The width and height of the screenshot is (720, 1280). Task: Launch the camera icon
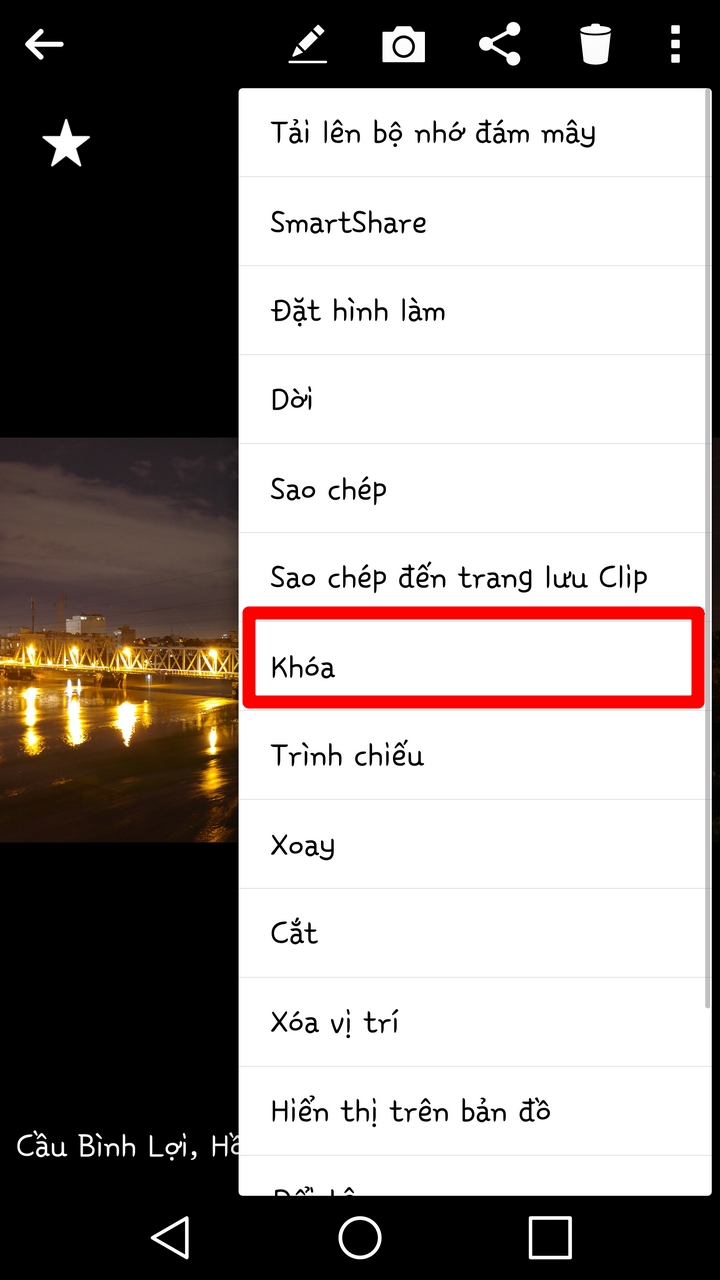click(x=404, y=45)
